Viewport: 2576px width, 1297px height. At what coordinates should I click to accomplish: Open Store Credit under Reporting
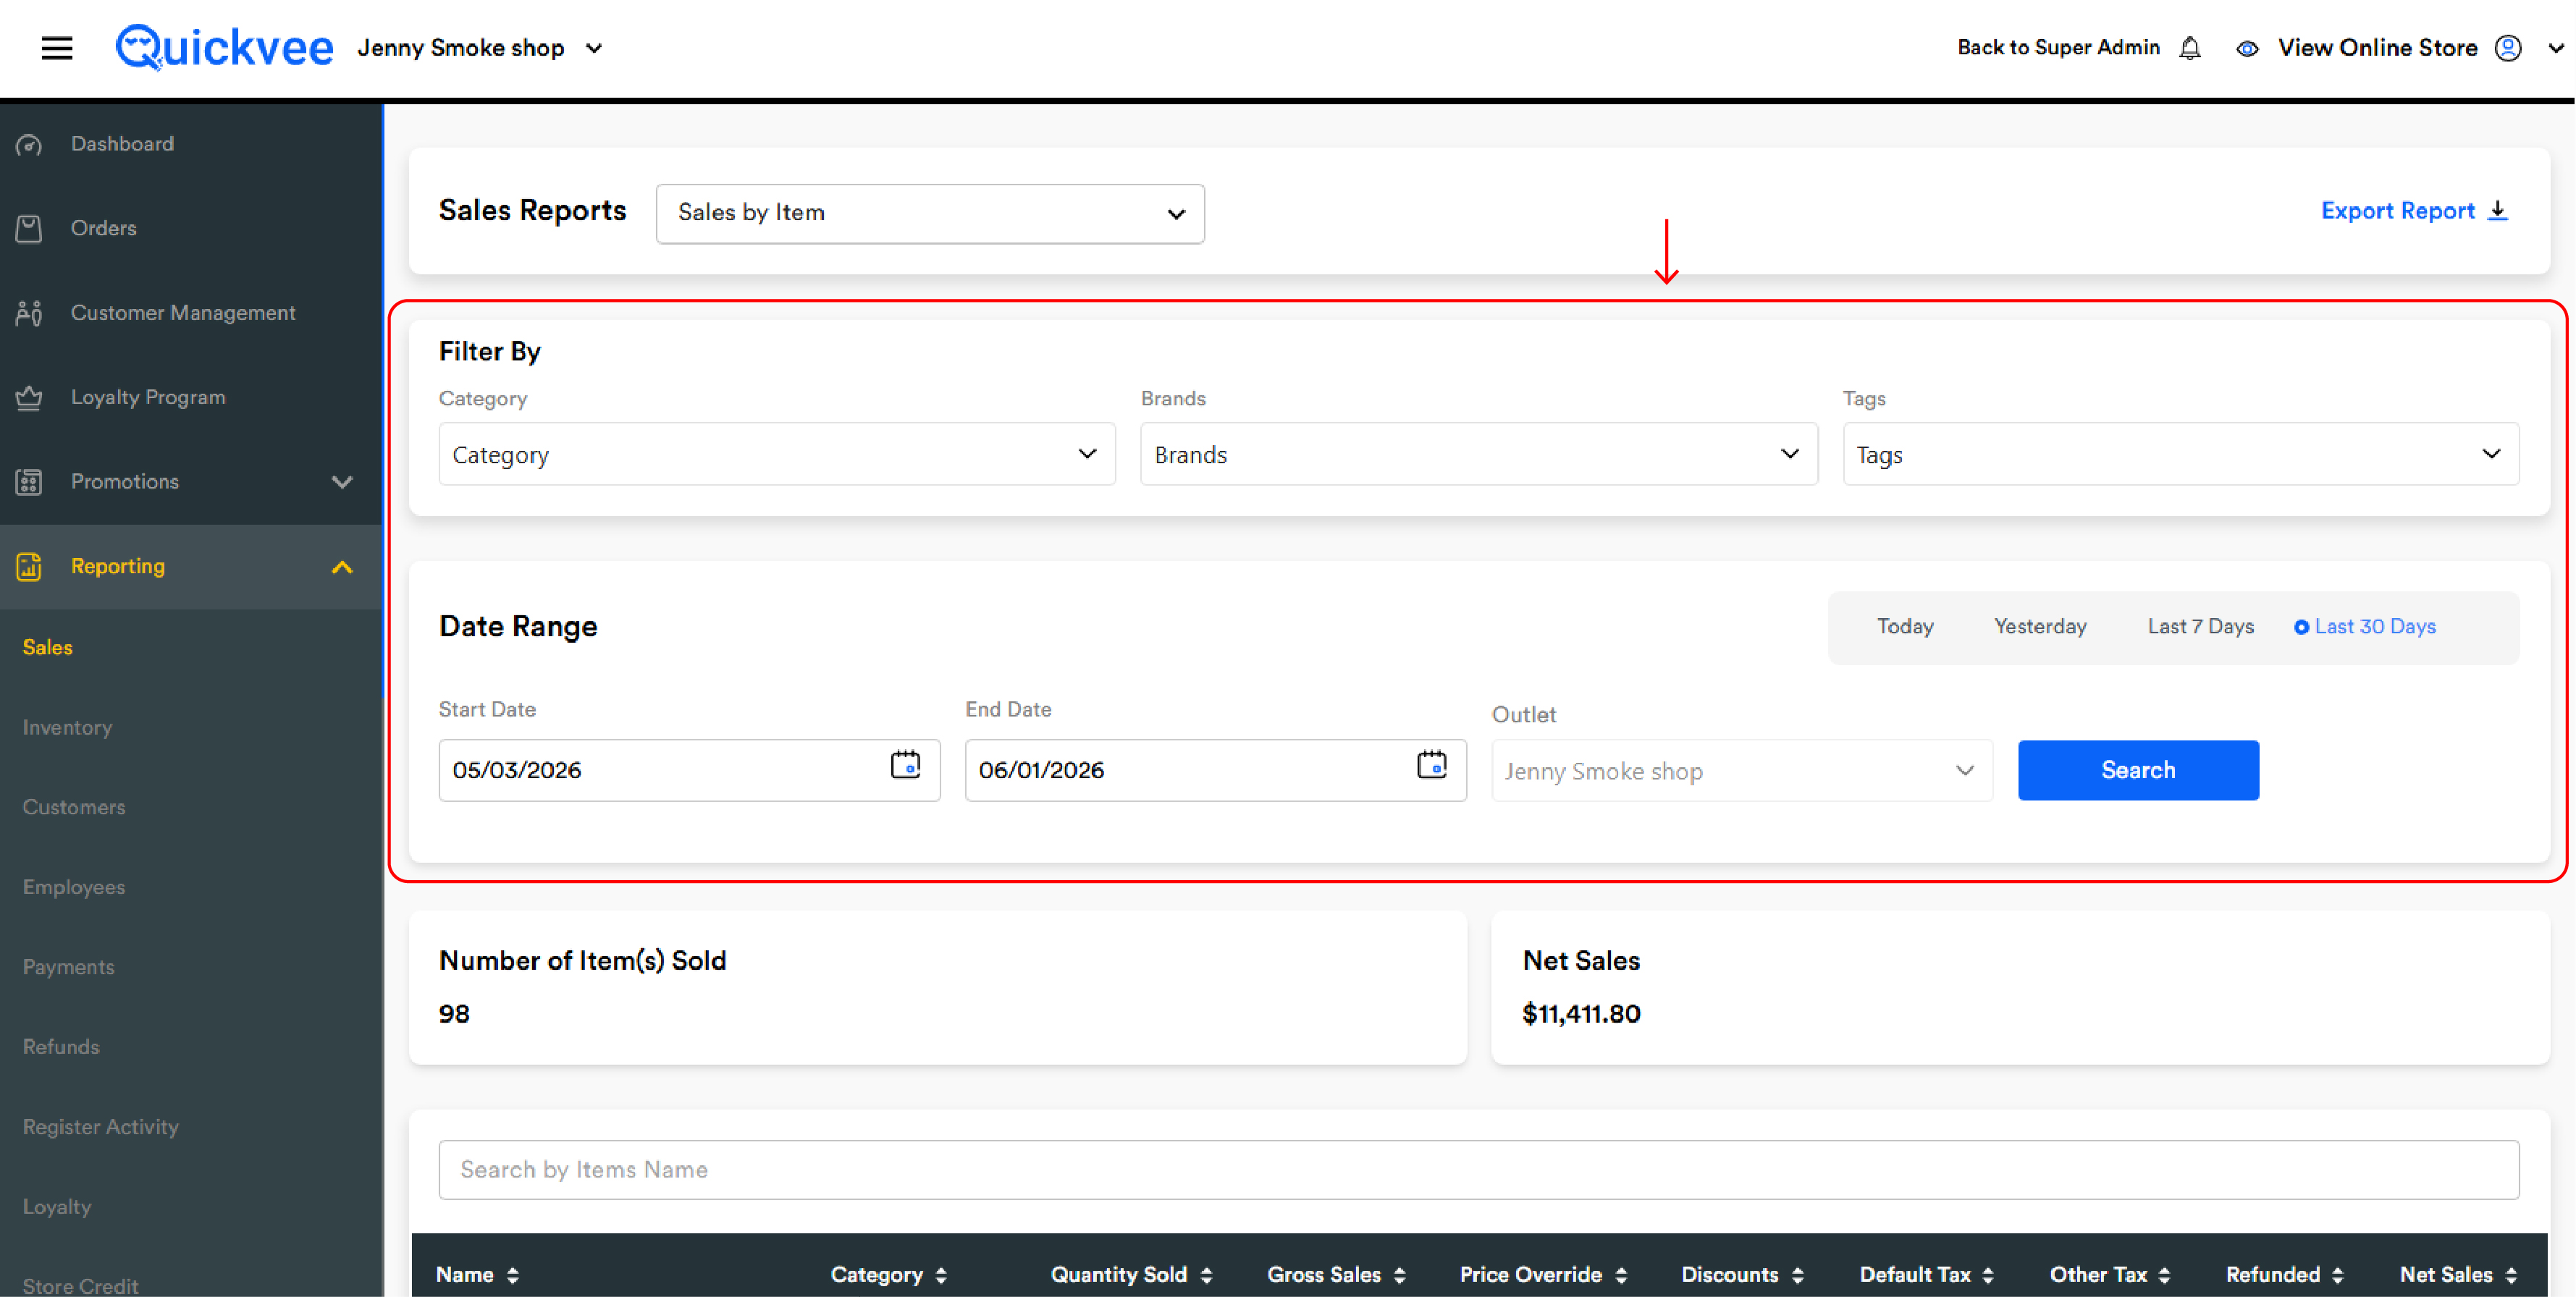tap(80, 1286)
